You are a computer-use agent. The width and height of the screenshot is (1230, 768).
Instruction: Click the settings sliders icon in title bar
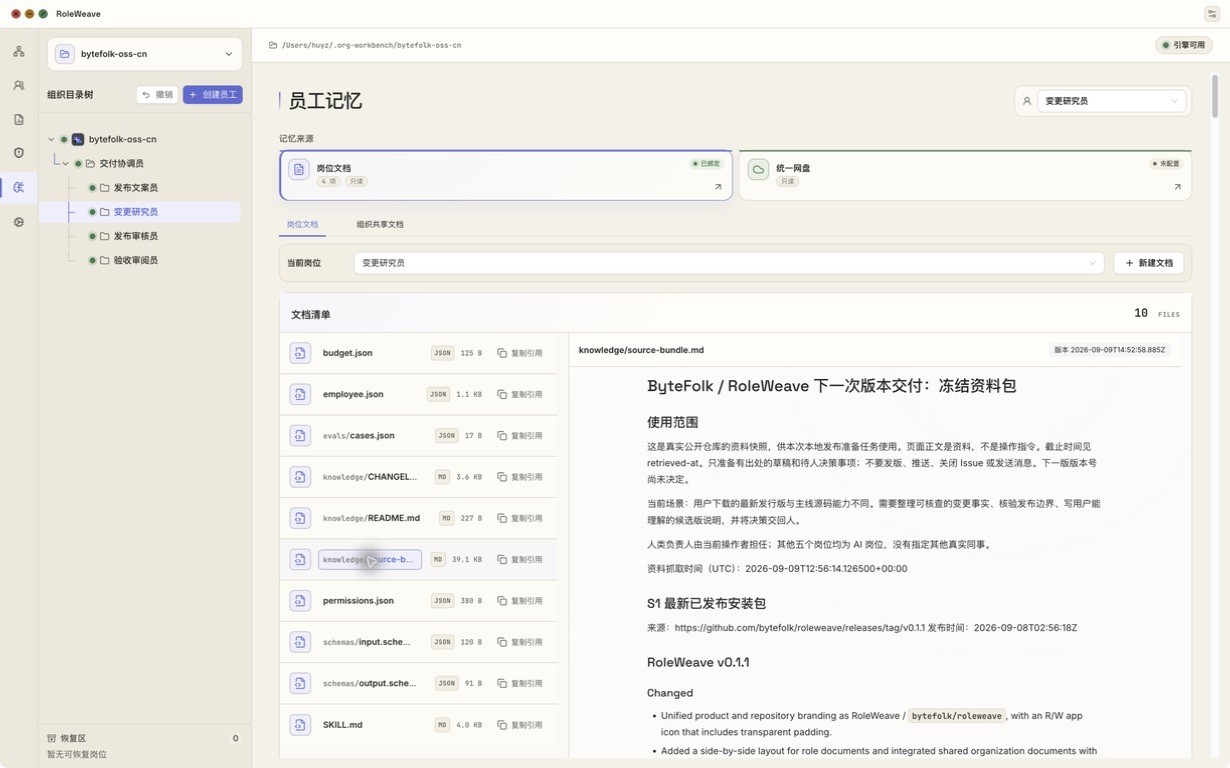tap(1211, 14)
